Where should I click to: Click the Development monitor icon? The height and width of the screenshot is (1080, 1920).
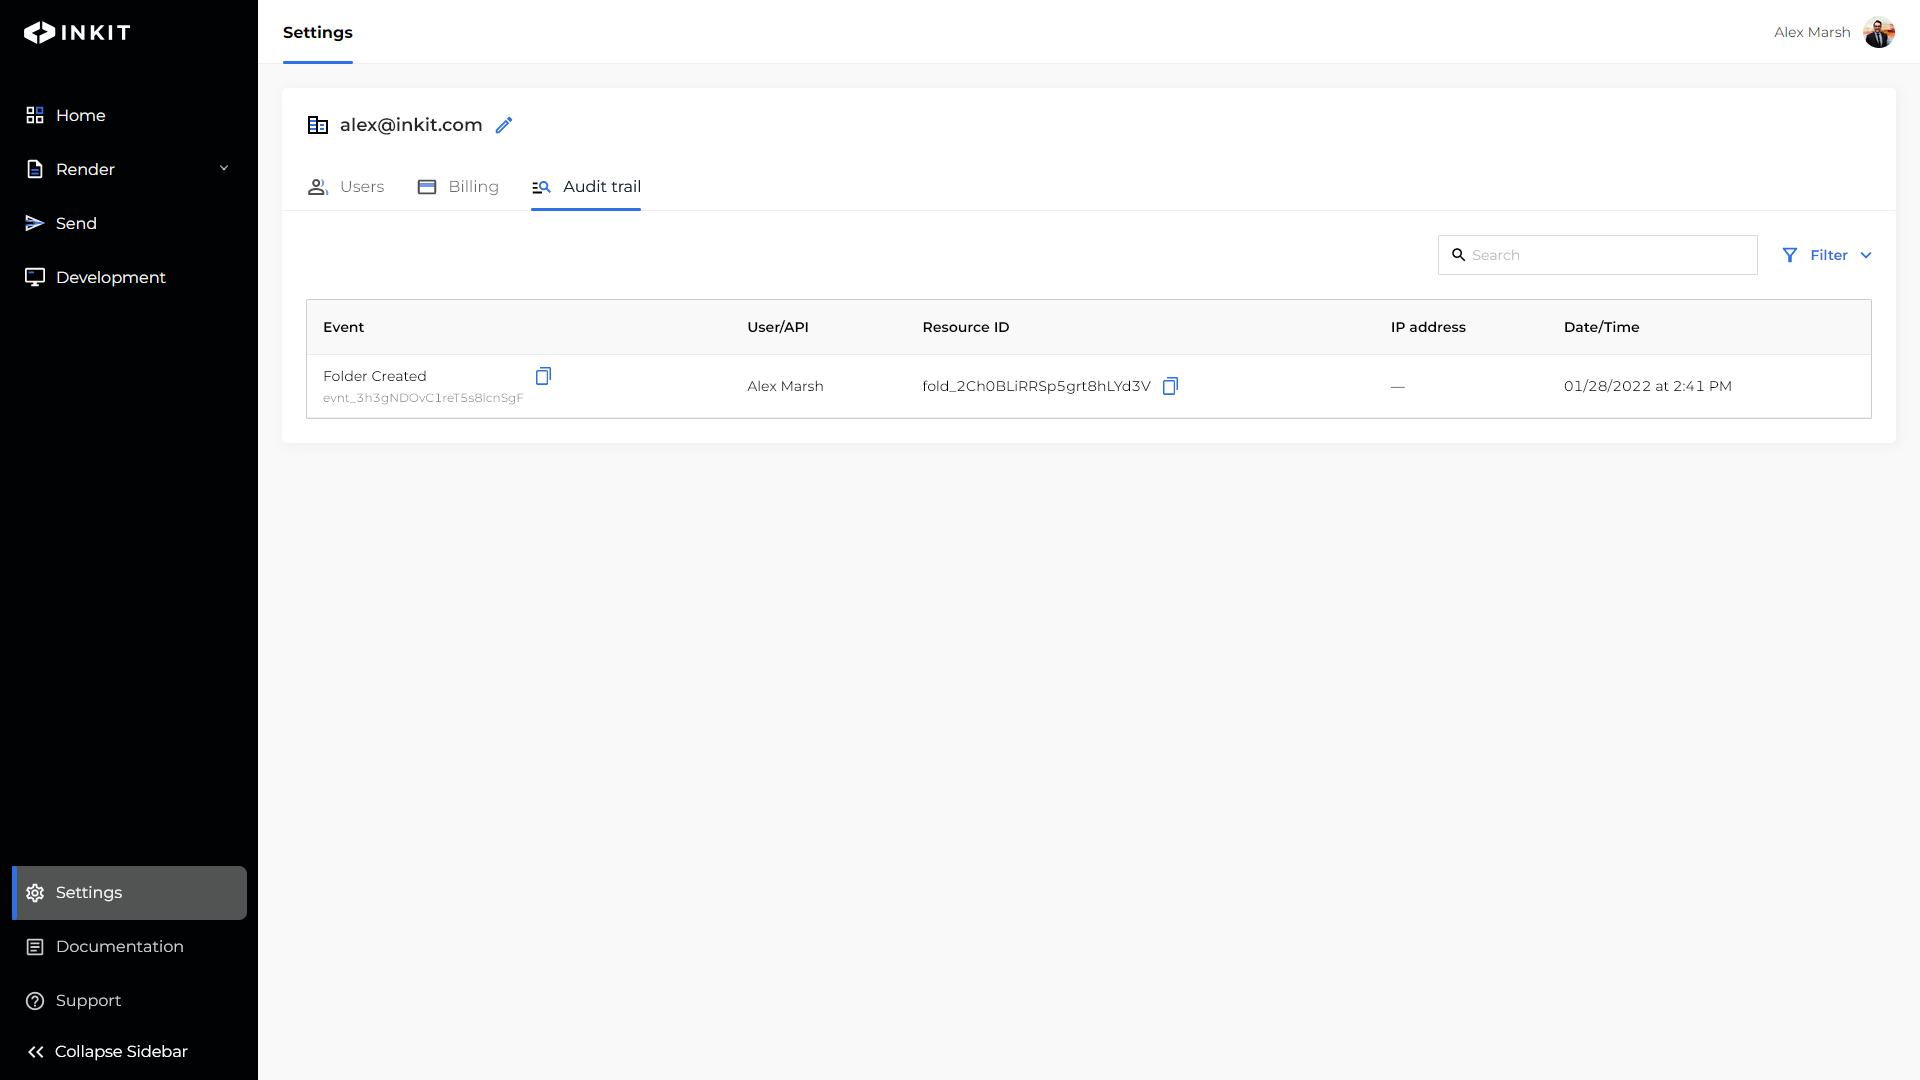pos(35,277)
